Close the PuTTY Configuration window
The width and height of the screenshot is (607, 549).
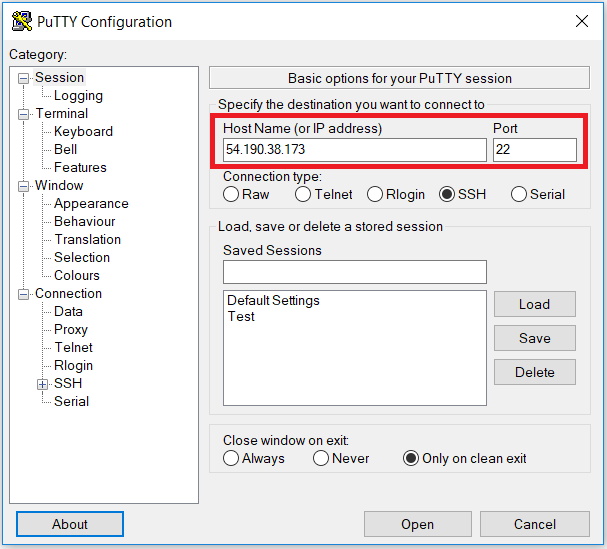[x=582, y=21]
